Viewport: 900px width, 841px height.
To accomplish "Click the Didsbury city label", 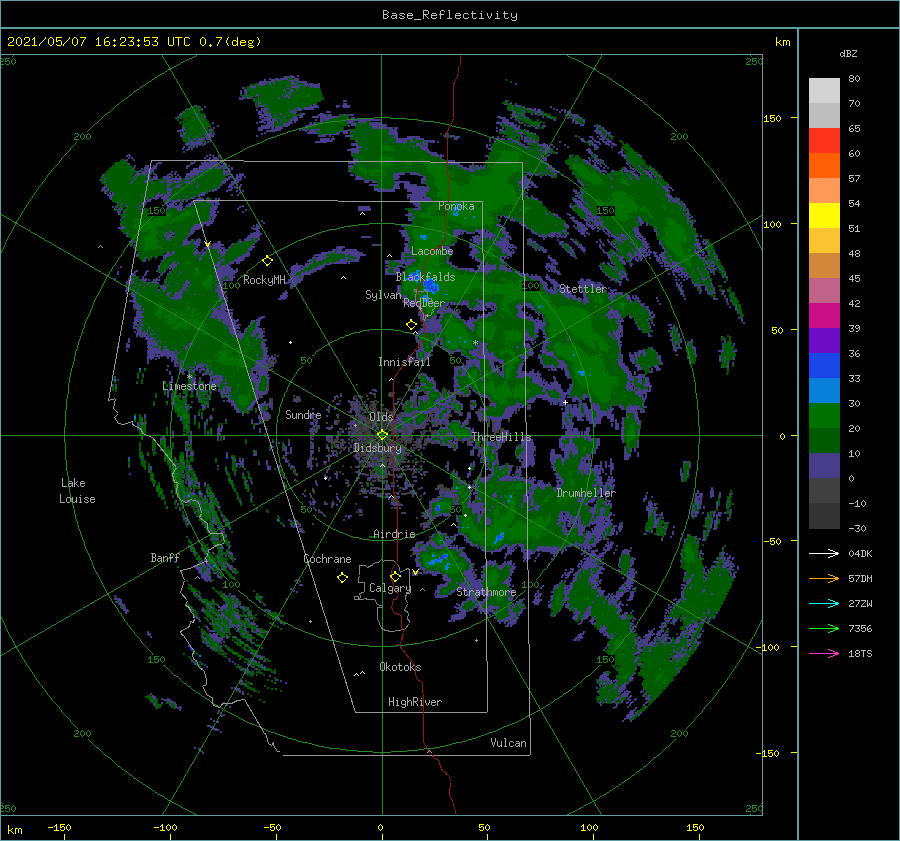I will click(x=377, y=448).
